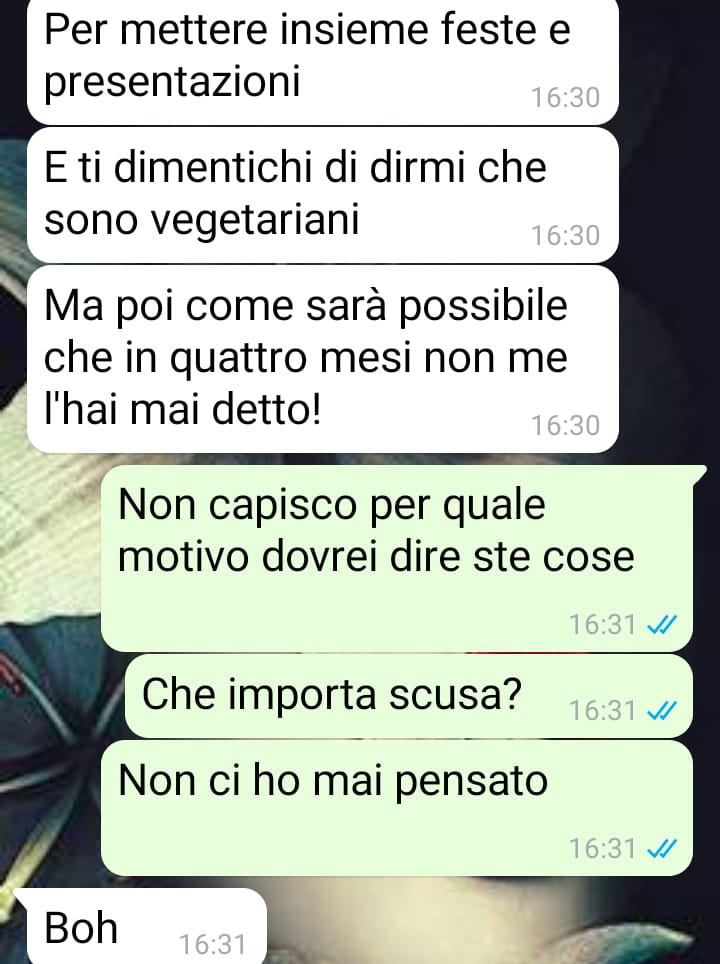Tap the 'Per mettere insieme feste e presentazioni' message
The width and height of the screenshot is (720, 964).
point(322,61)
